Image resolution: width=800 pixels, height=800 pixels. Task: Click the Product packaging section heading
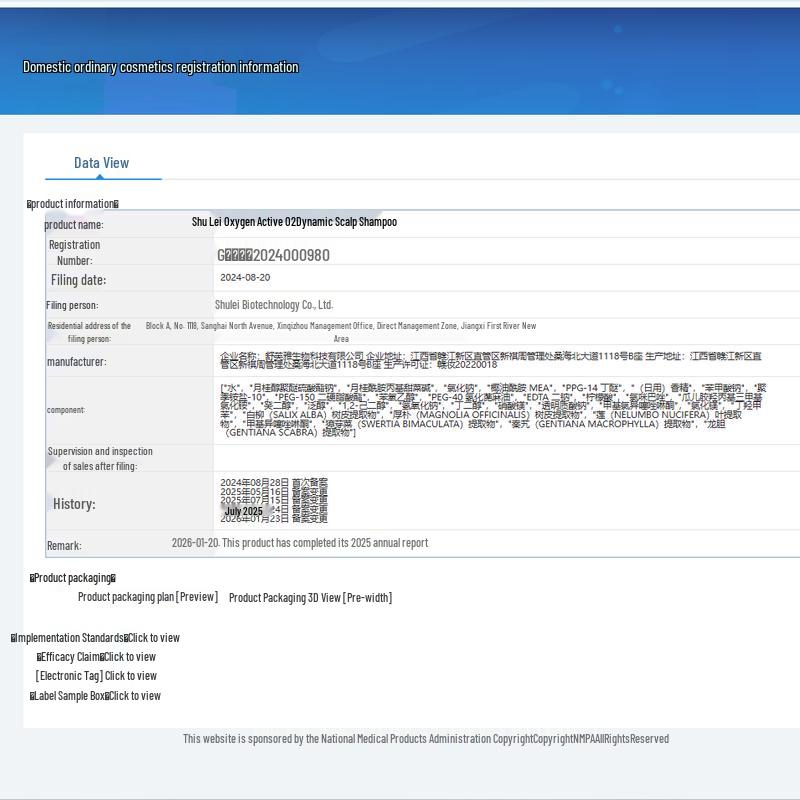pos(73,578)
